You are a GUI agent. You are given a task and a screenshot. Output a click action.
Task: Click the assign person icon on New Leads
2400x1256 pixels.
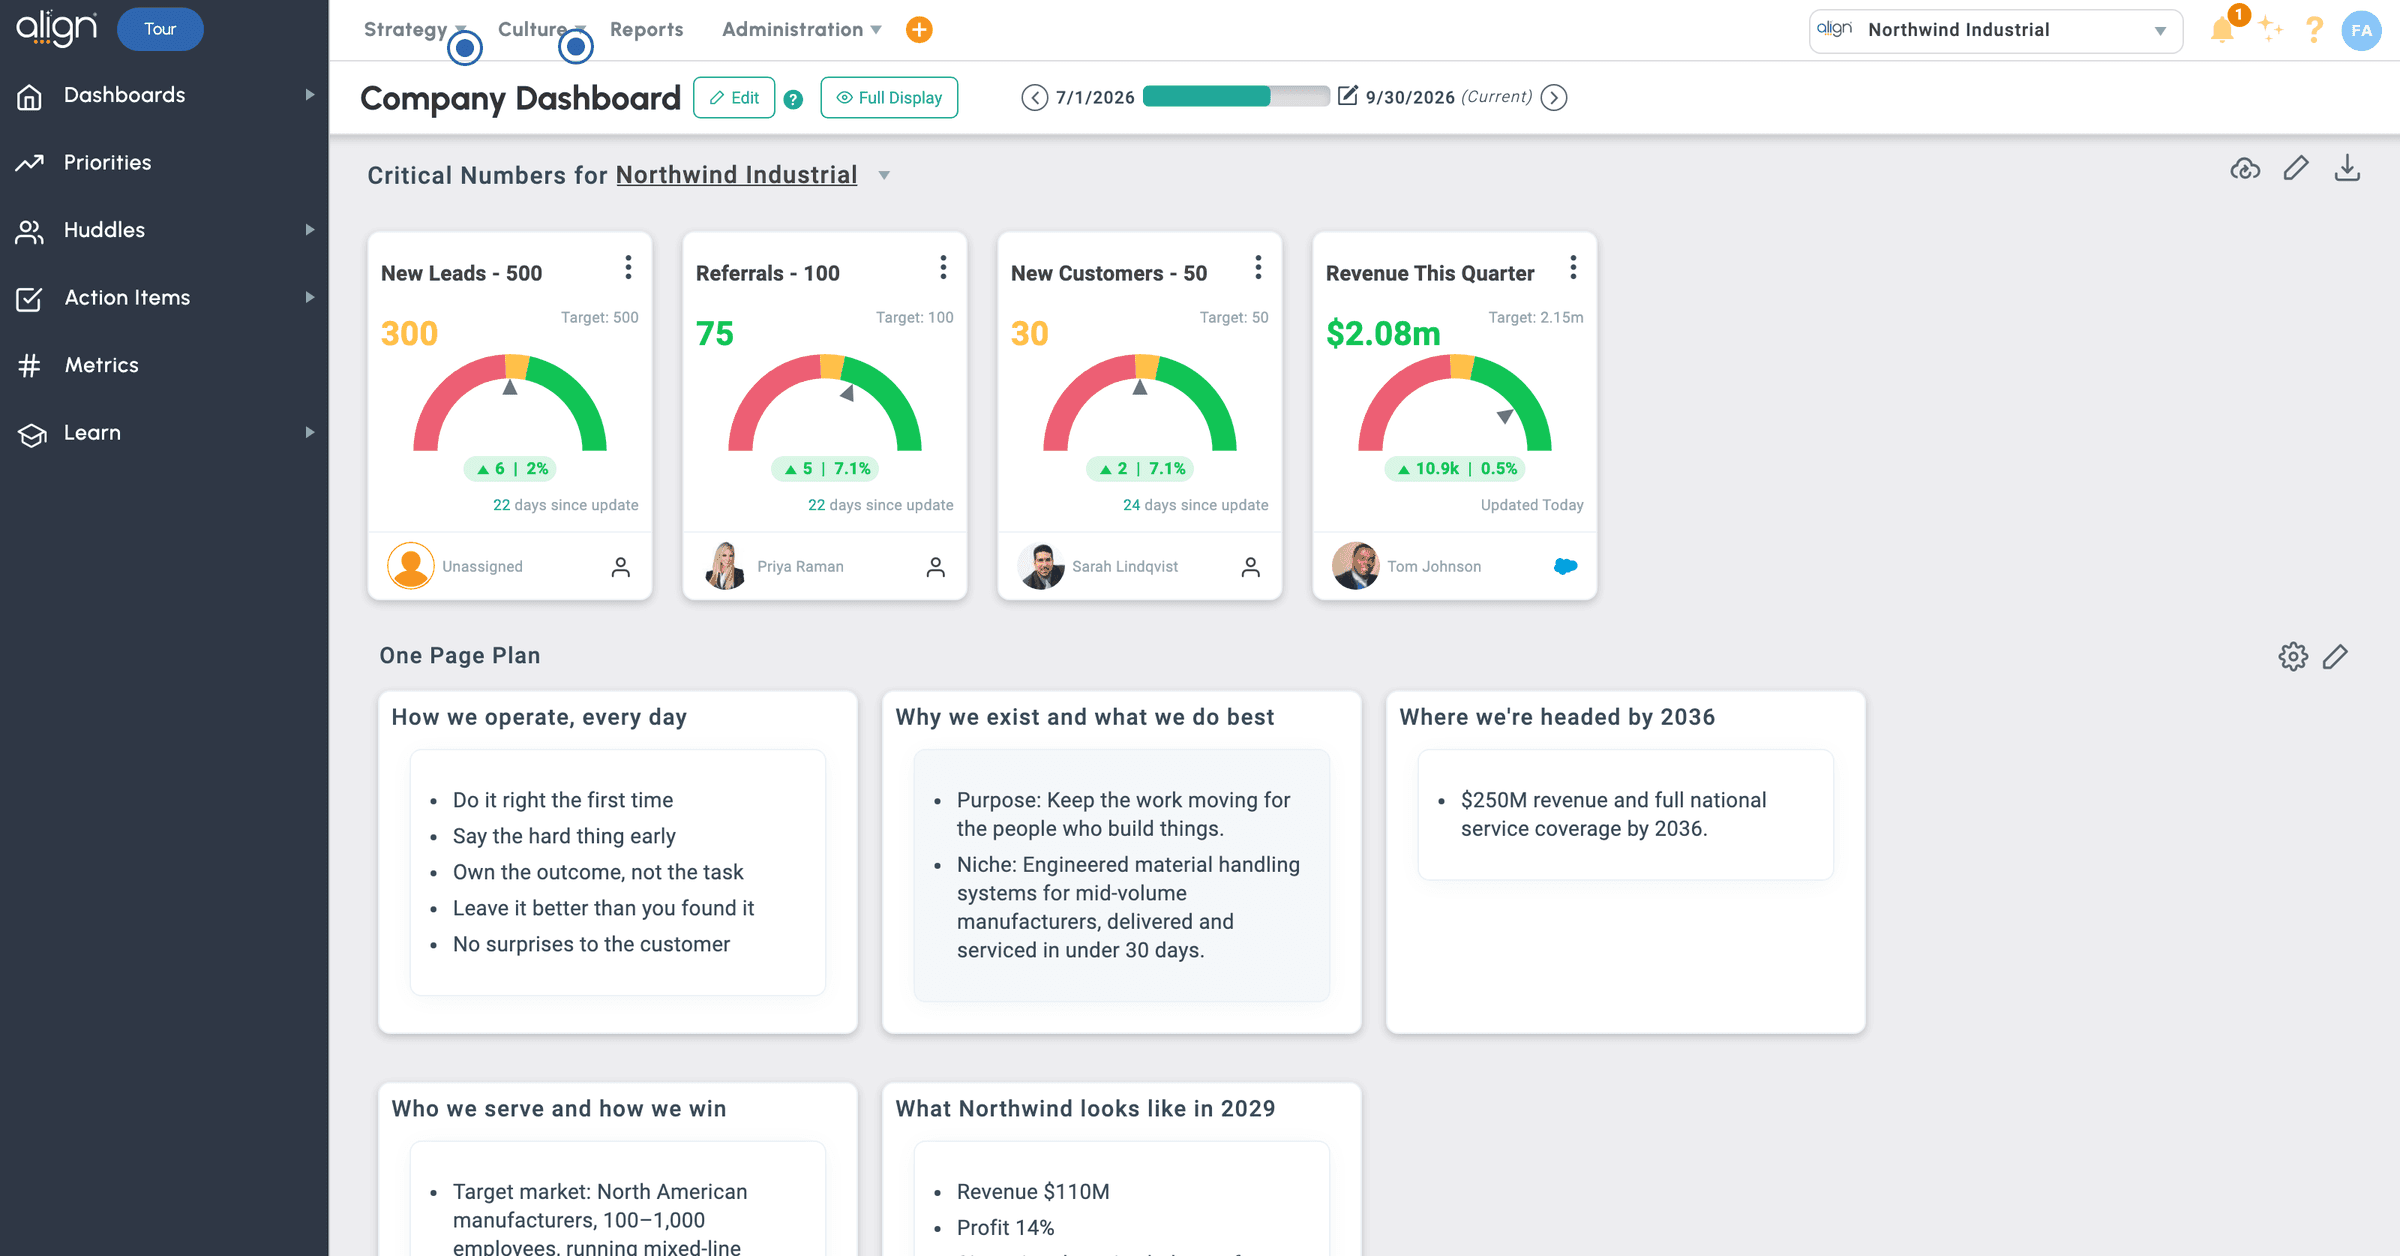coord(621,567)
